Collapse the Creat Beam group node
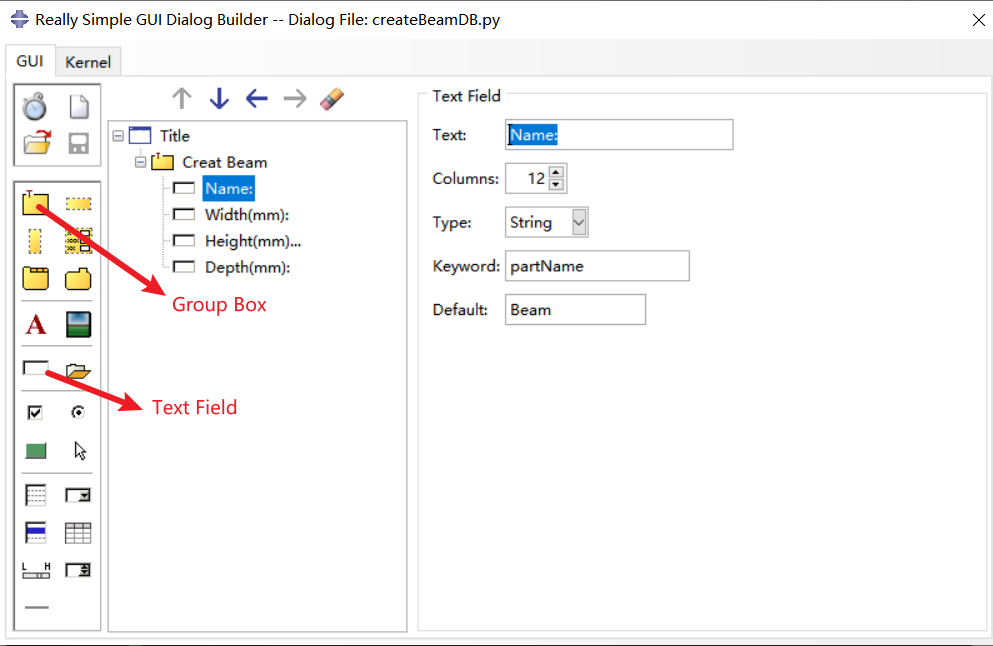The width and height of the screenshot is (993, 646). (x=141, y=162)
